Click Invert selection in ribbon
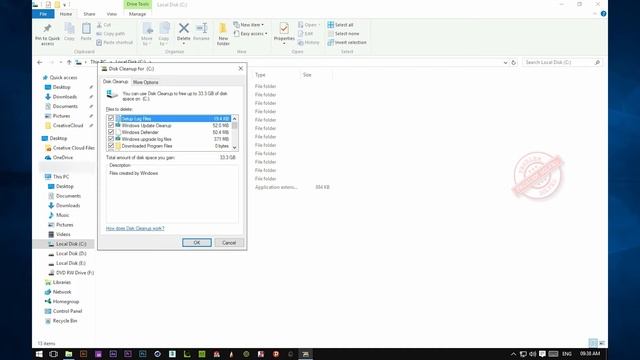 (x=347, y=42)
